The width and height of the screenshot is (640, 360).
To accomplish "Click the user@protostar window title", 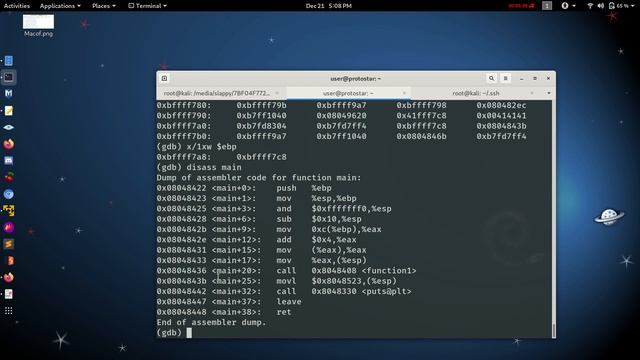I will (356, 78).
